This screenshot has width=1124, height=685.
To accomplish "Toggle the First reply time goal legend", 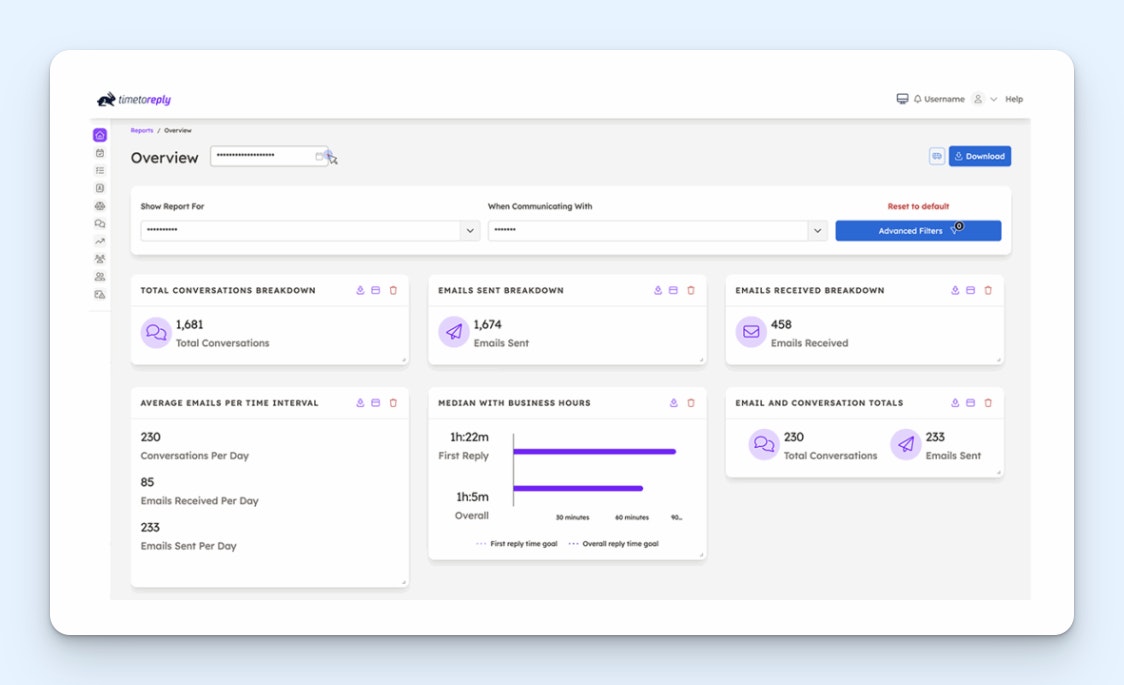I will (x=517, y=544).
